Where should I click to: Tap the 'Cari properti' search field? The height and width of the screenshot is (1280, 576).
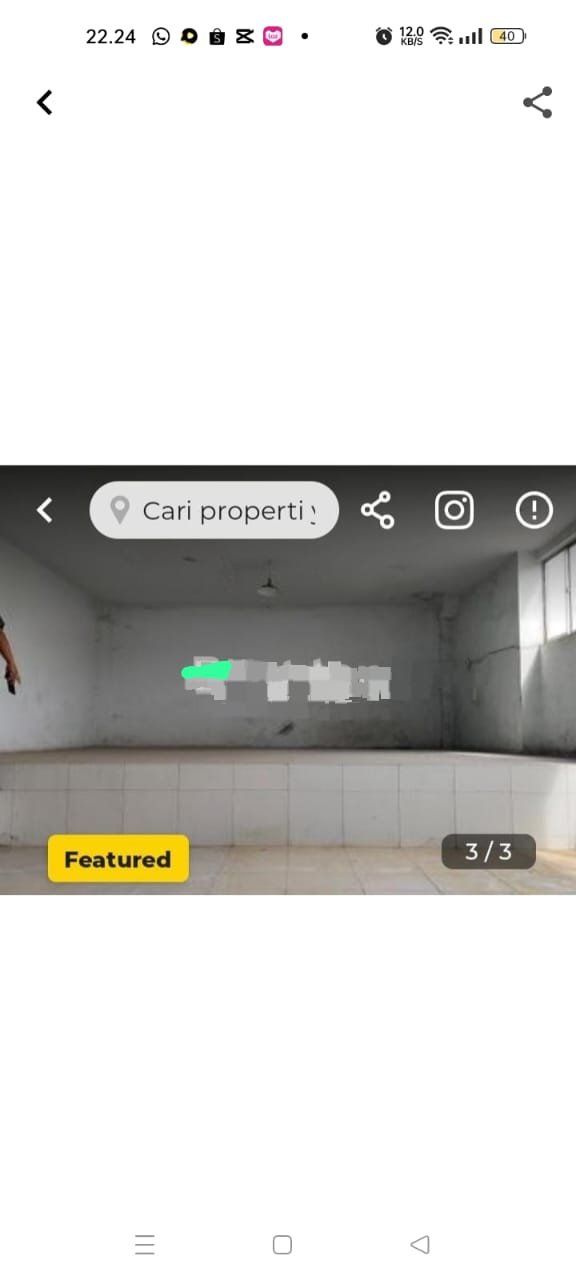214,510
